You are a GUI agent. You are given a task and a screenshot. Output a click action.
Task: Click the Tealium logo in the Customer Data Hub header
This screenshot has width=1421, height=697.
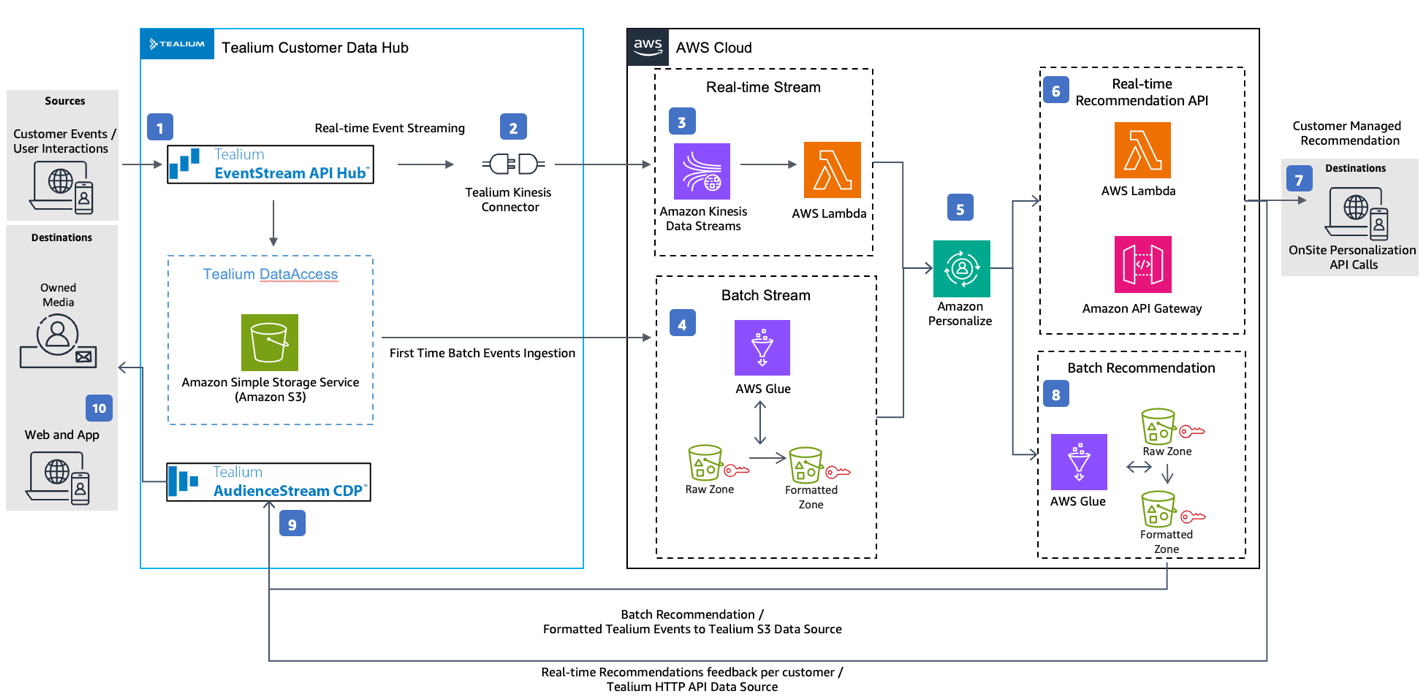(x=177, y=44)
